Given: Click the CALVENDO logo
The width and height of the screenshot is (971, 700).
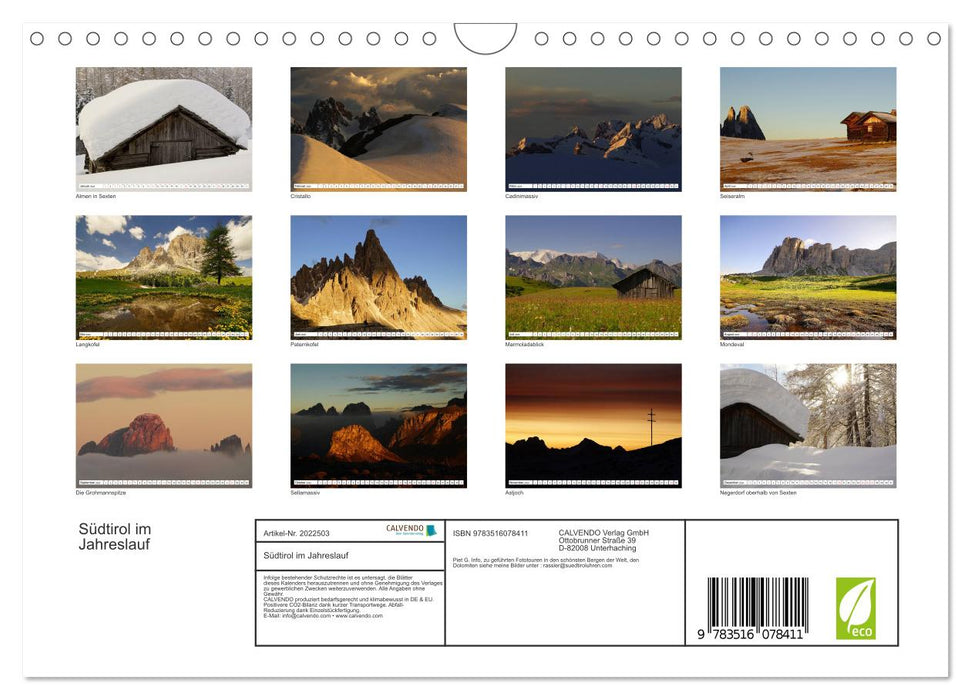Looking at the screenshot, I should [411, 531].
